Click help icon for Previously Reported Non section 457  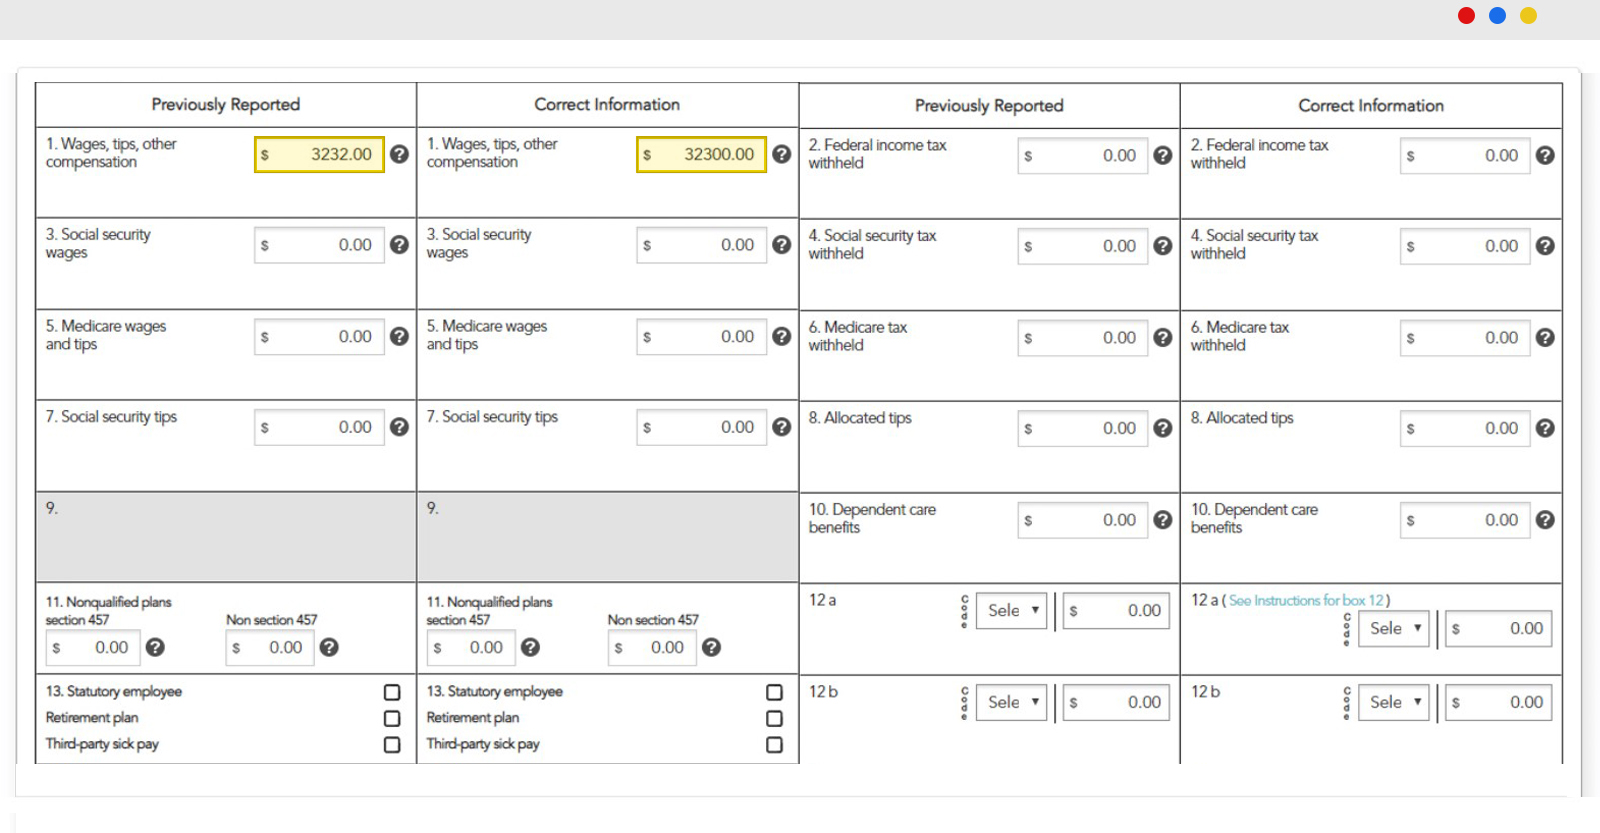point(329,647)
